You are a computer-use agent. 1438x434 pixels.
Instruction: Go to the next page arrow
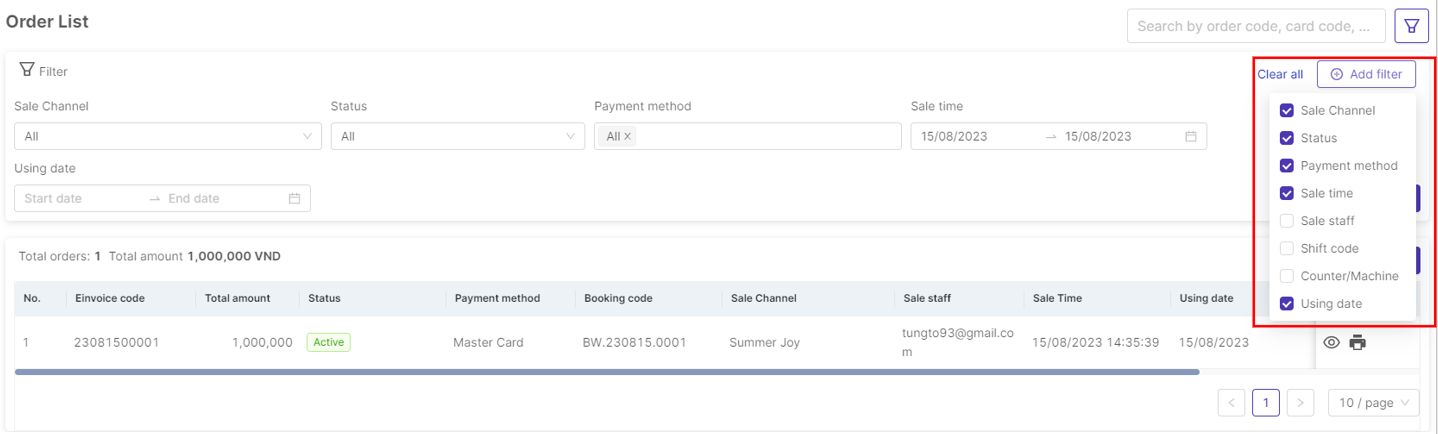point(1299,403)
